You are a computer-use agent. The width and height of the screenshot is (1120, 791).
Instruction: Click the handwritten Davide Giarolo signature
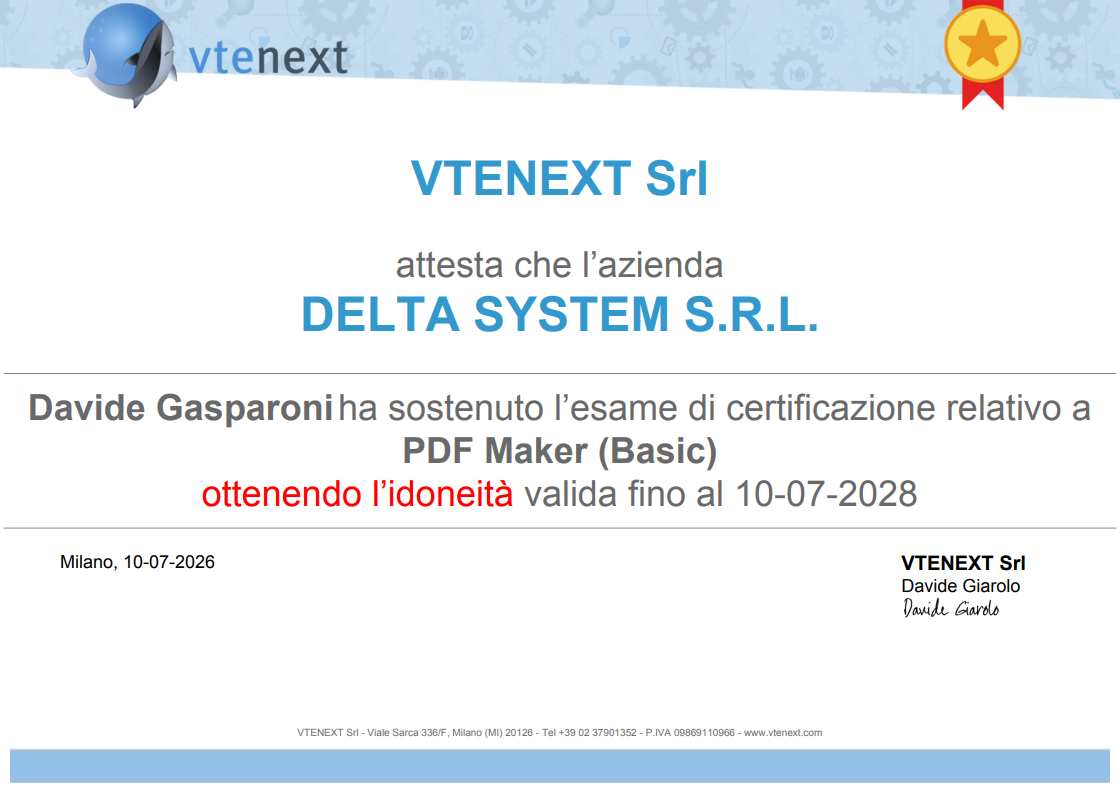[951, 609]
